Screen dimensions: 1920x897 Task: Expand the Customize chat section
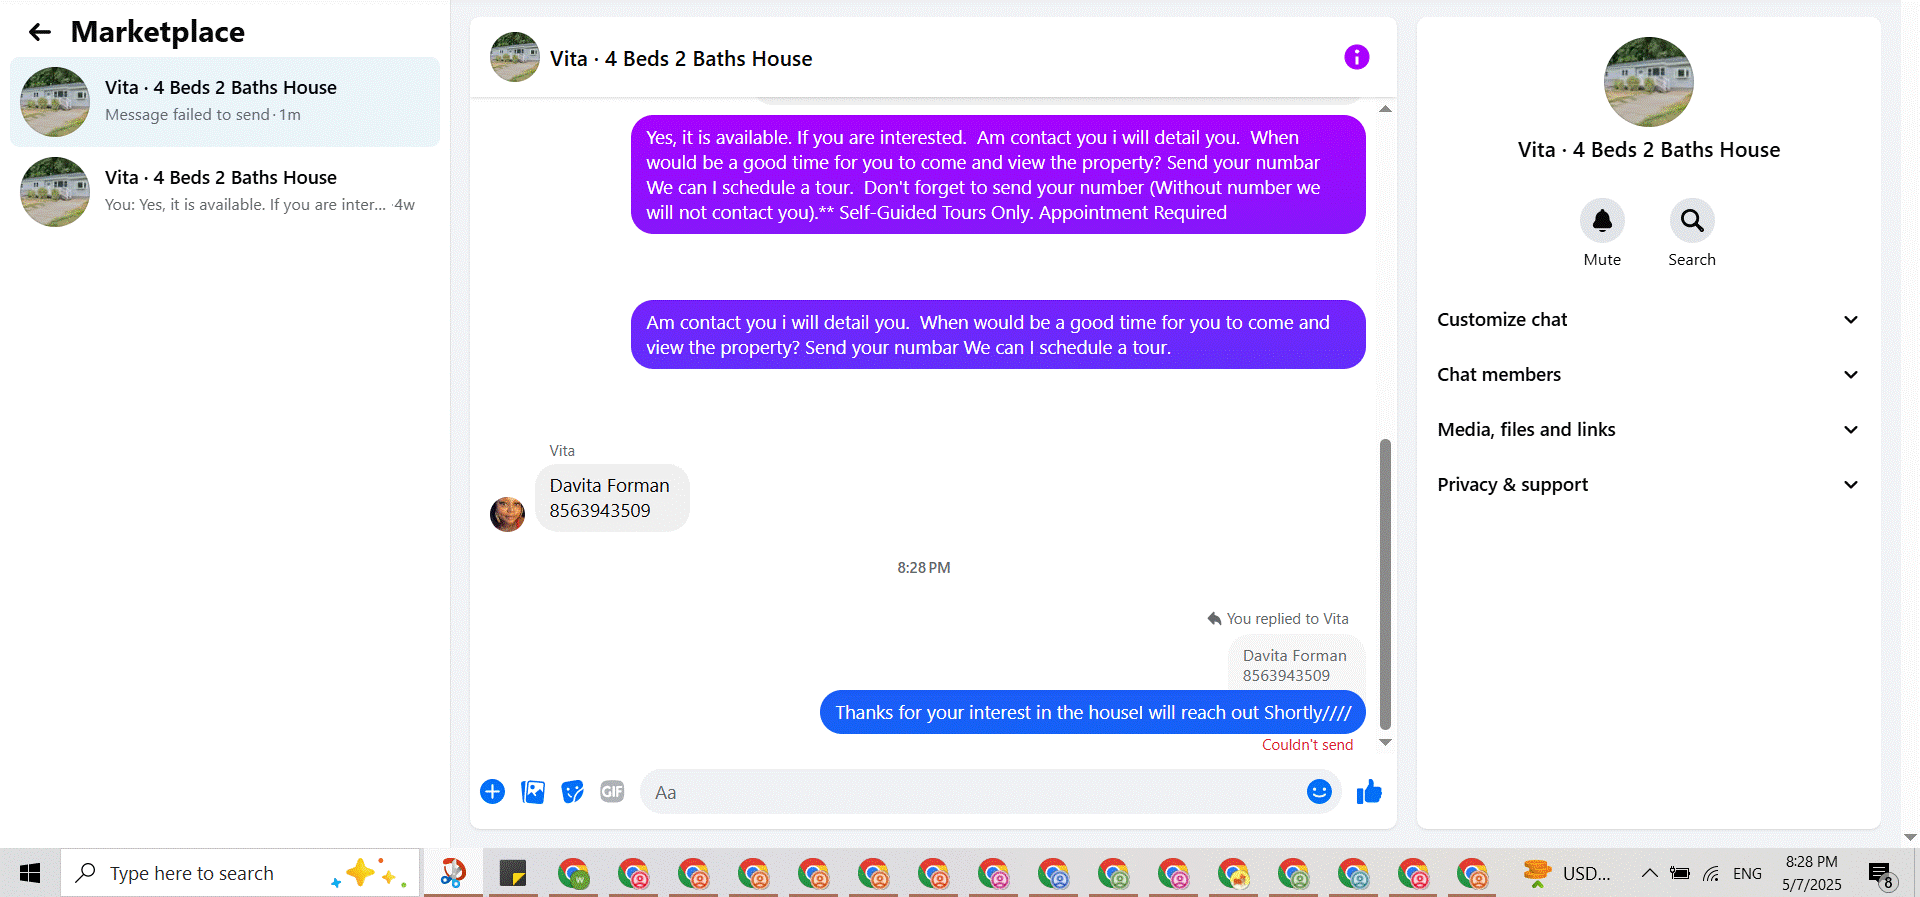(x=1648, y=320)
